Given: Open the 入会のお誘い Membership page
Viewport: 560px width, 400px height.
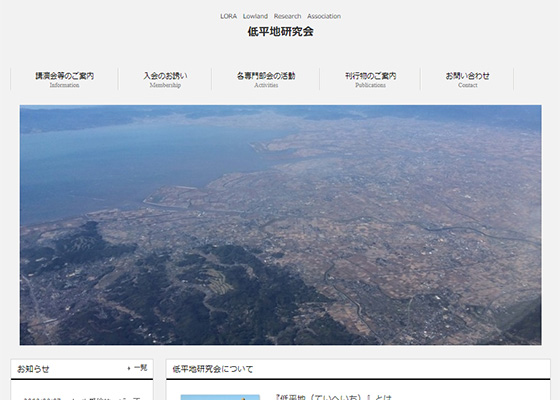Looking at the screenshot, I should [x=165, y=79].
